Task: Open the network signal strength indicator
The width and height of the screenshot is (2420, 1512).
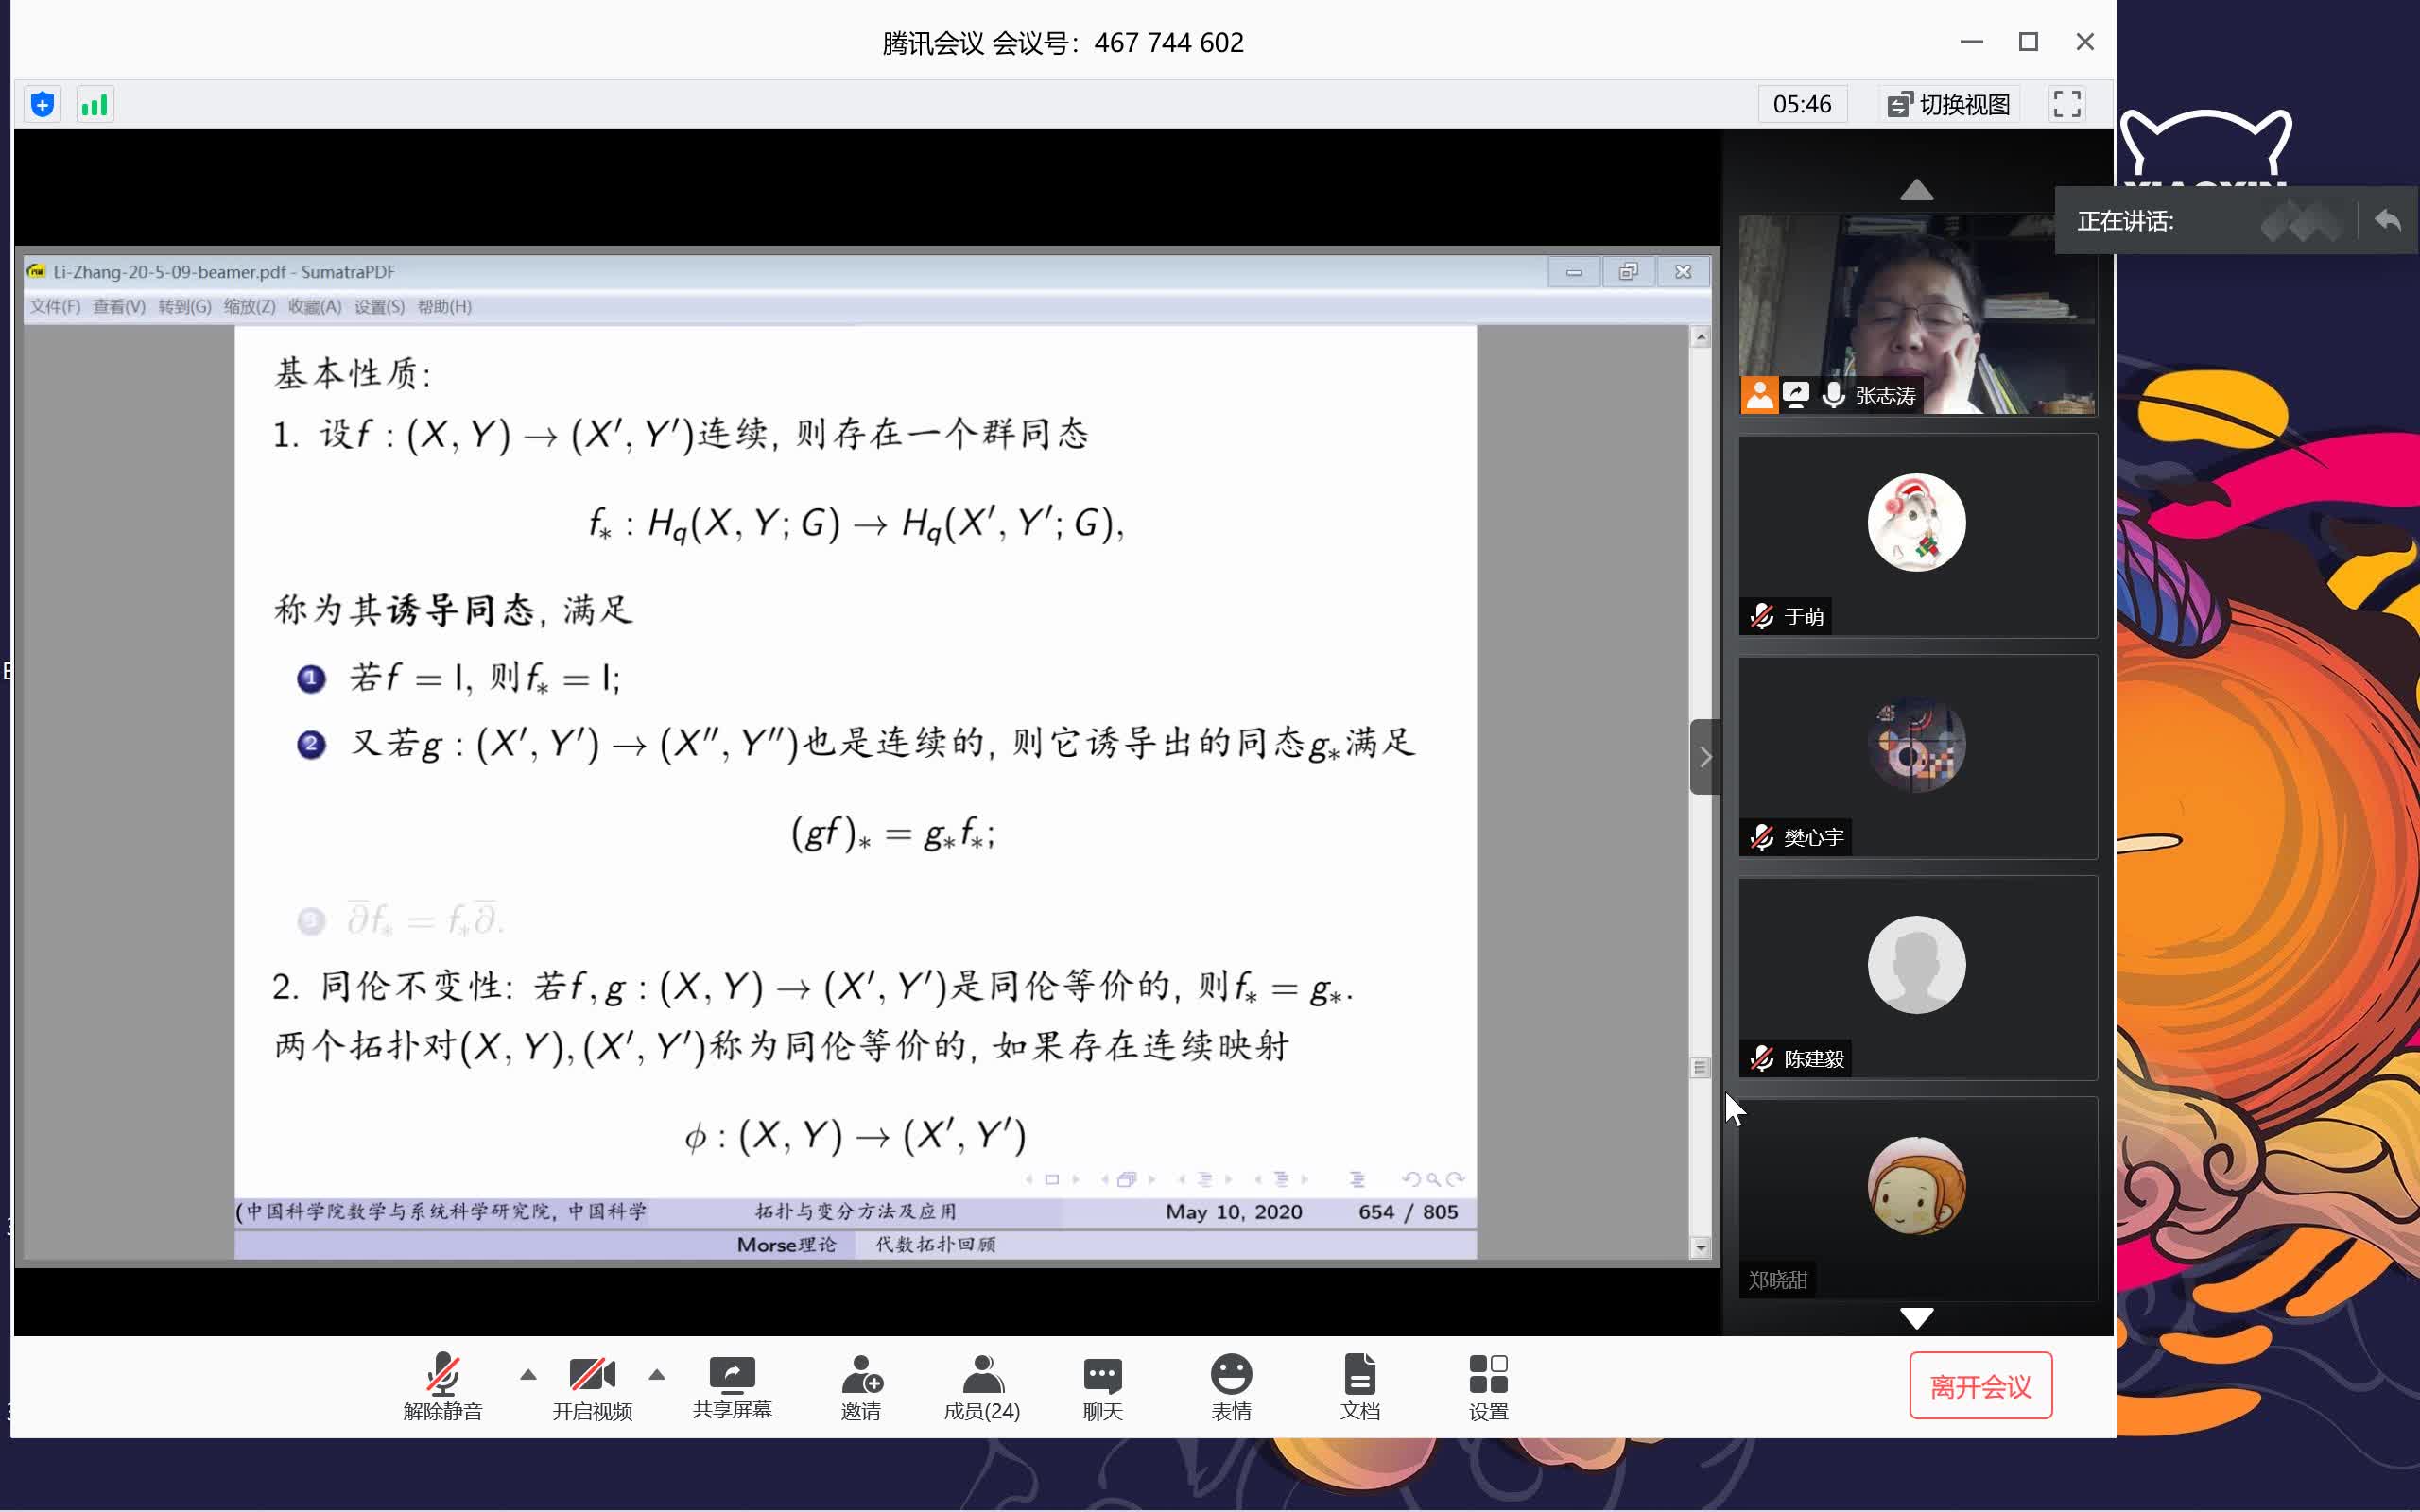Action: pos(94,104)
